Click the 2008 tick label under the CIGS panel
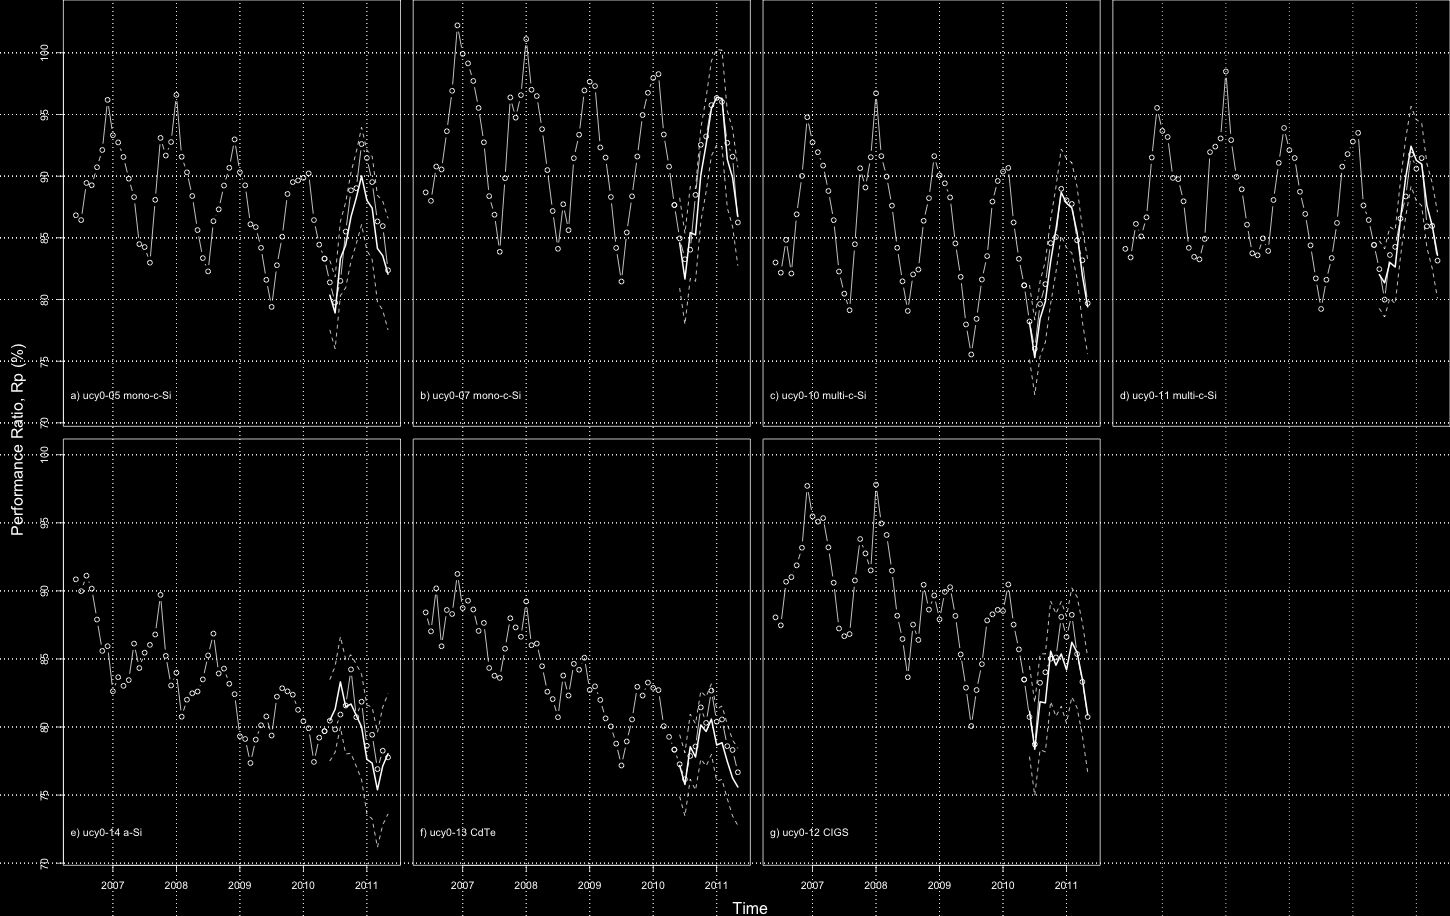The height and width of the screenshot is (916, 1450). [x=876, y=886]
